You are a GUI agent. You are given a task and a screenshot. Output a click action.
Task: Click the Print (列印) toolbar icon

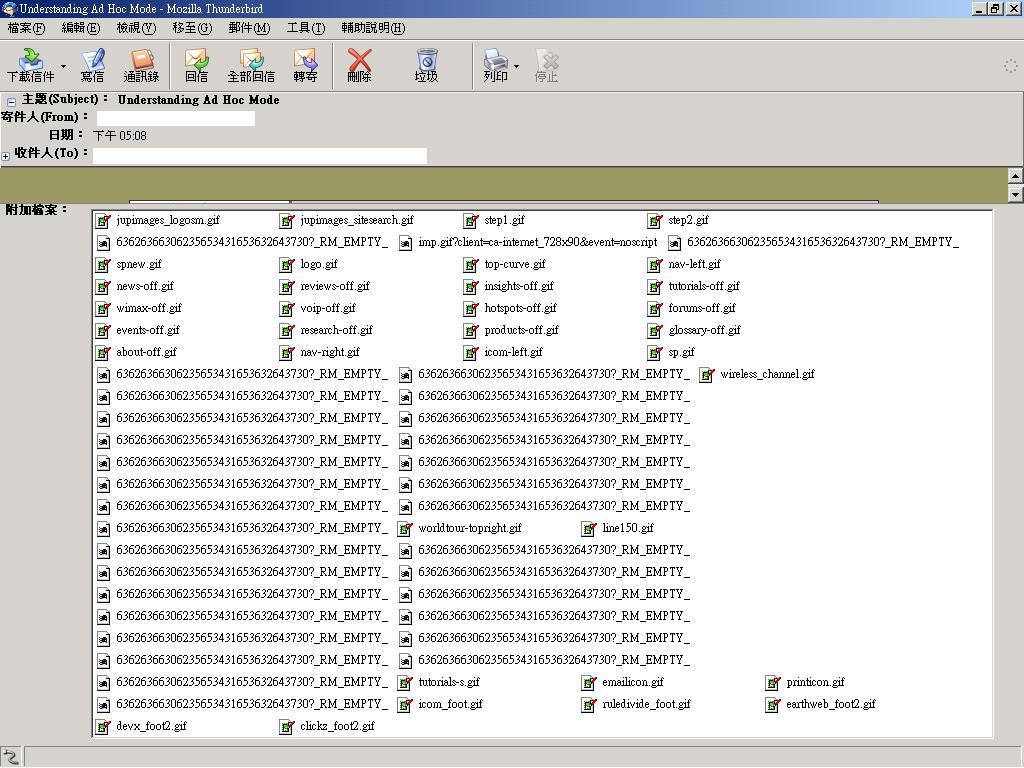click(x=495, y=61)
